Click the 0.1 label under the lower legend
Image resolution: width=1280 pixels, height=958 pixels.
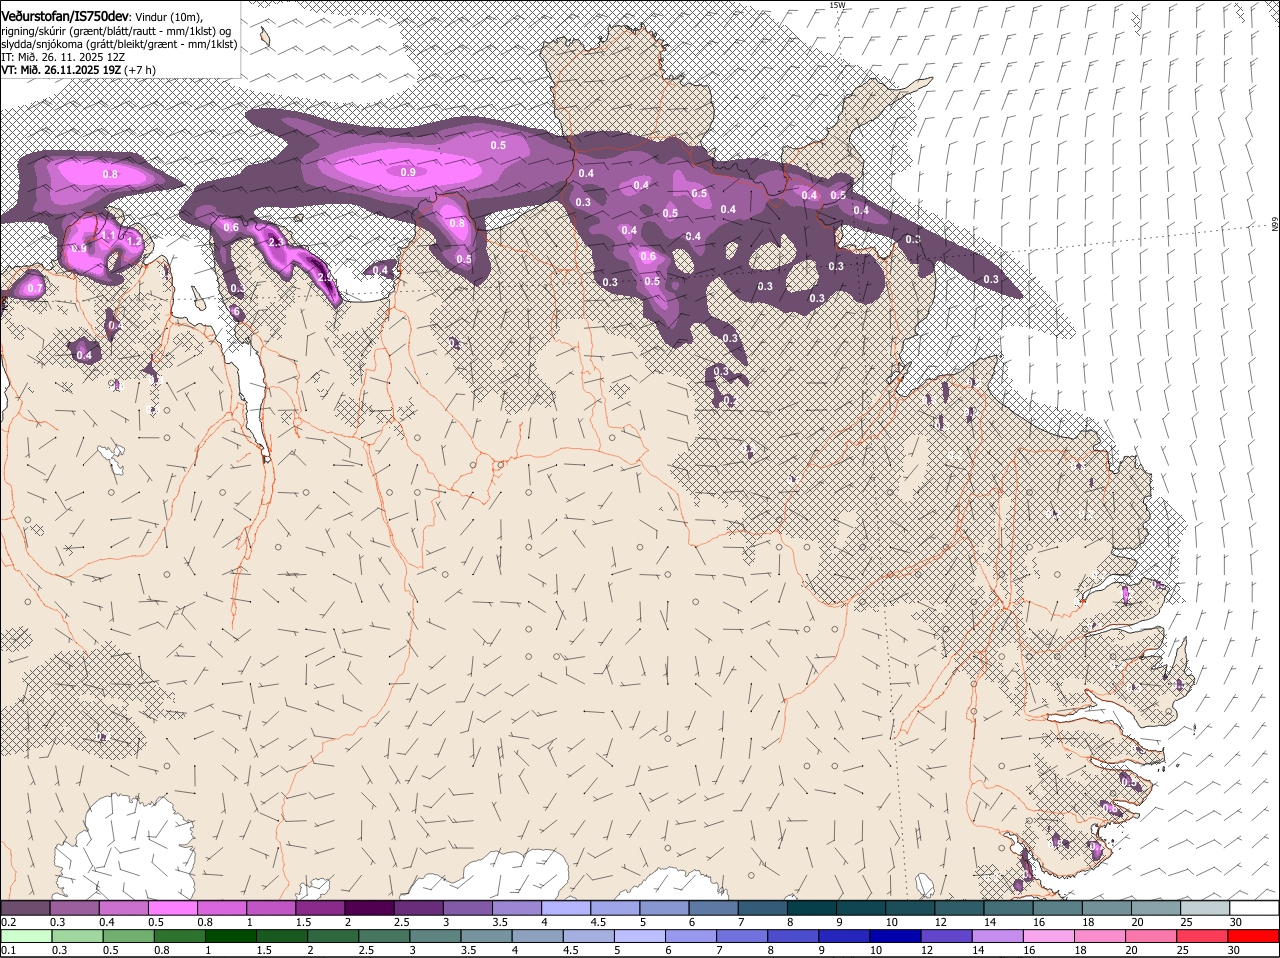click(x=8, y=950)
